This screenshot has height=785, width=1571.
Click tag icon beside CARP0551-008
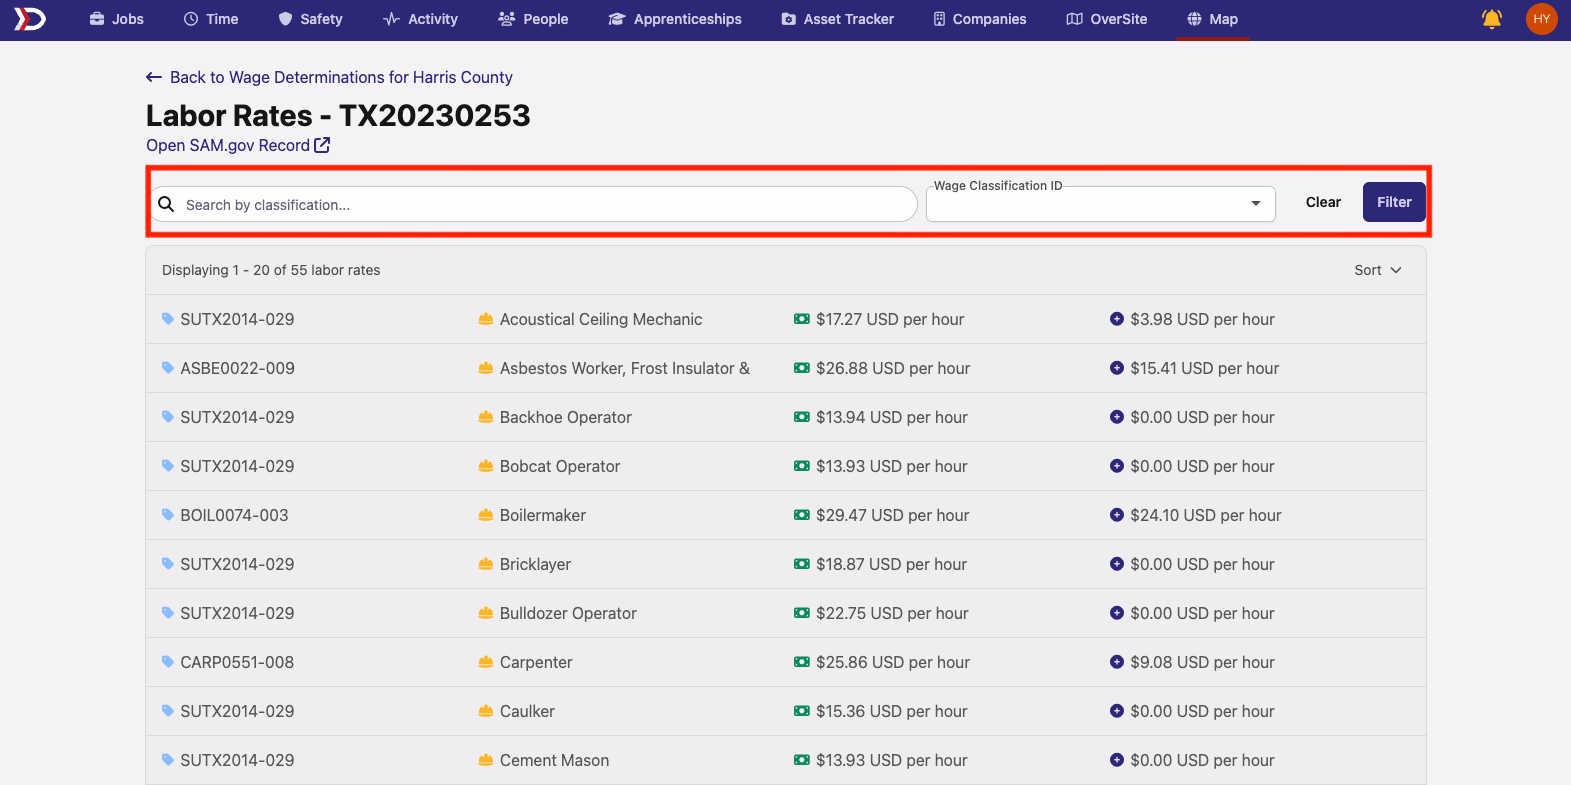(x=168, y=662)
